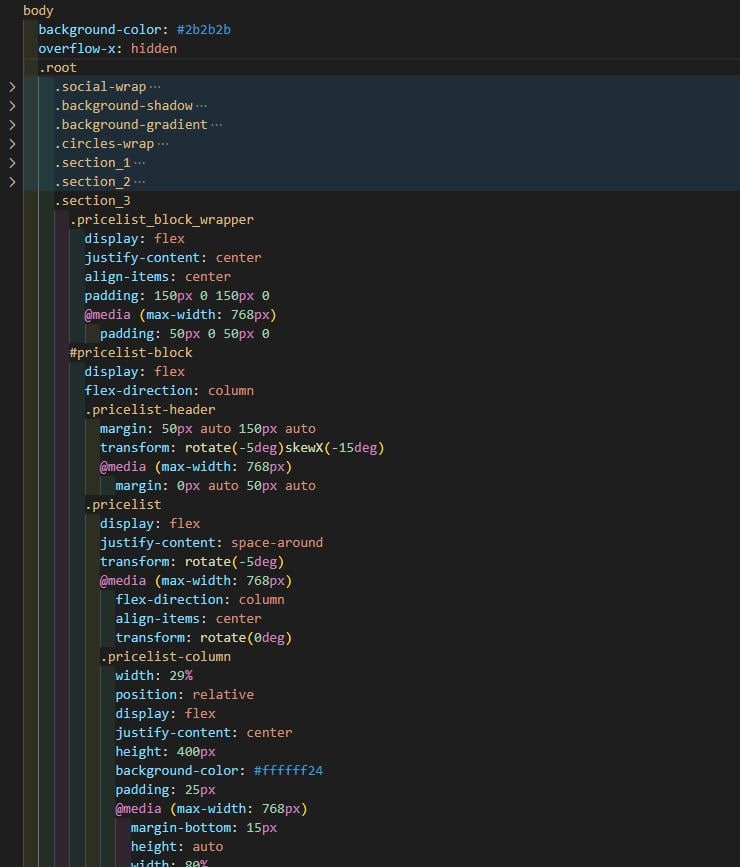The image size is (740, 867).
Task: Click the rotate(-5deg)skewX(-15deg) transform line
Action: point(242,447)
